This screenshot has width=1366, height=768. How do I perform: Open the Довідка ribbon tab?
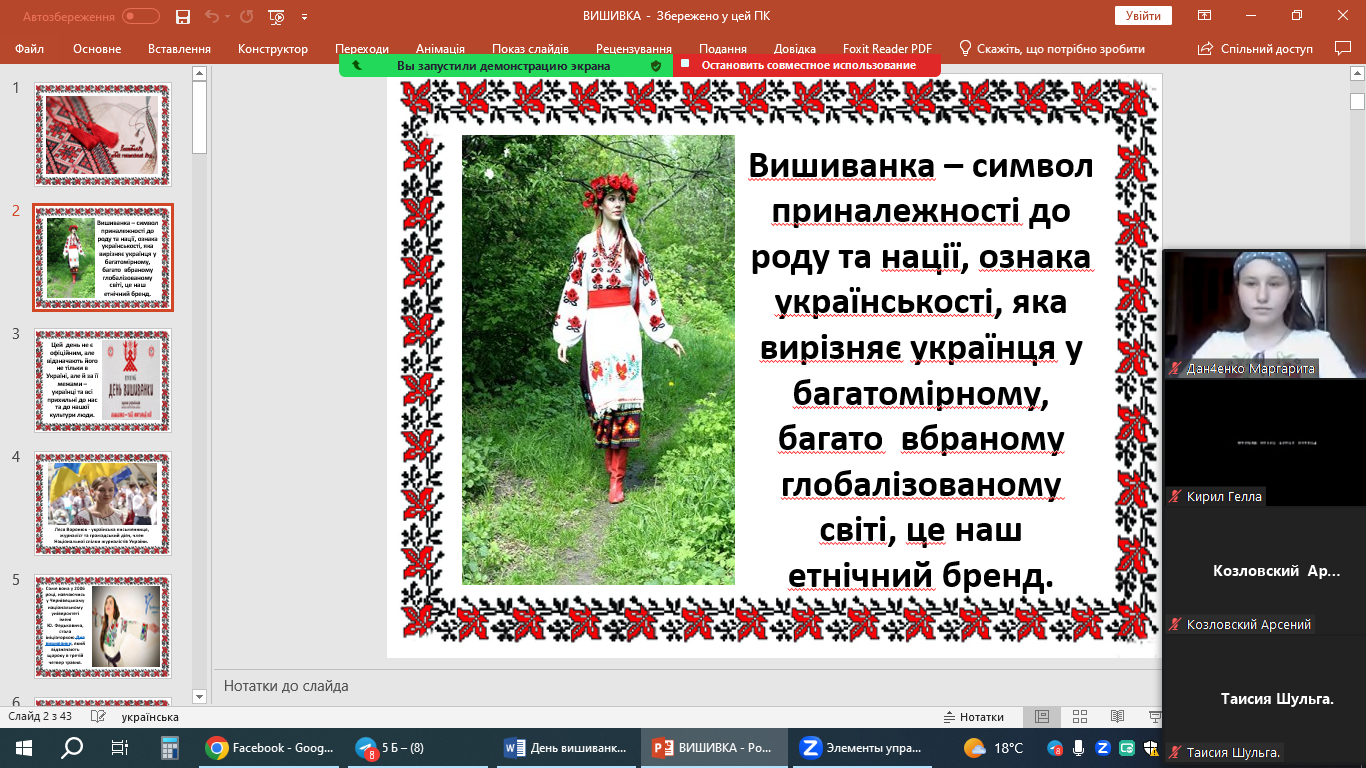pyautogui.click(x=795, y=49)
